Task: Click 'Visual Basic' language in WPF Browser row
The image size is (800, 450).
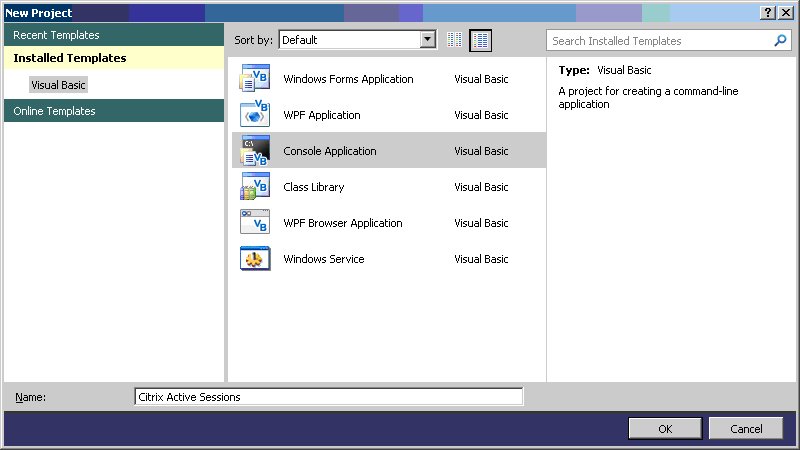Action: pyautogui.click(x=481, y=223)
